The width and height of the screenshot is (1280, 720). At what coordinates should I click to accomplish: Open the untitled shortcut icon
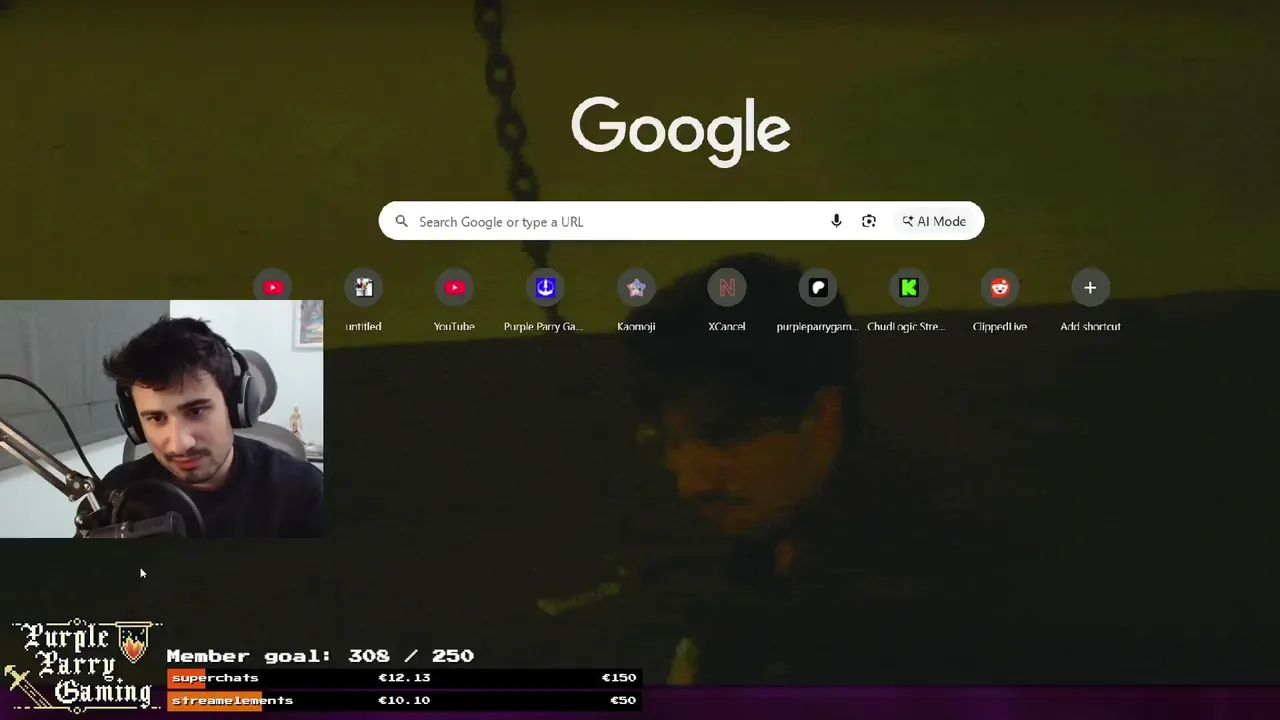[363, 288]
